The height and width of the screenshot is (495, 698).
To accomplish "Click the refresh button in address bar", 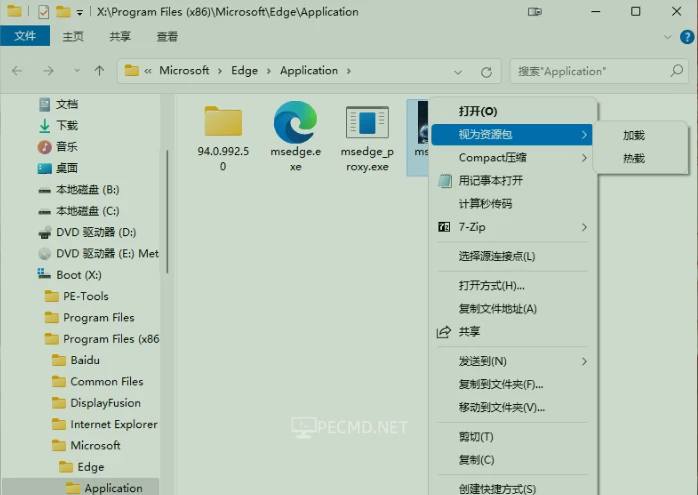I will click(x=486, y=72).
